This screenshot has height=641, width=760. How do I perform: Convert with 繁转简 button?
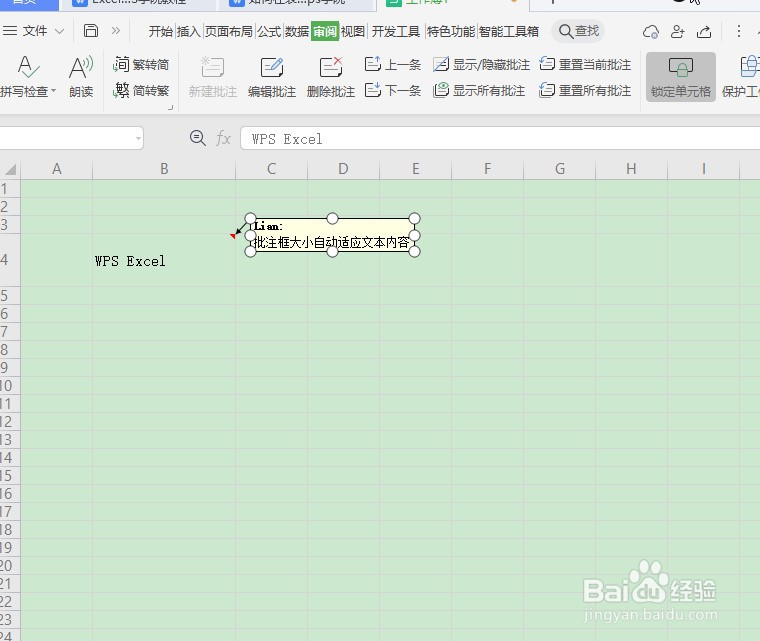[141, 64]
